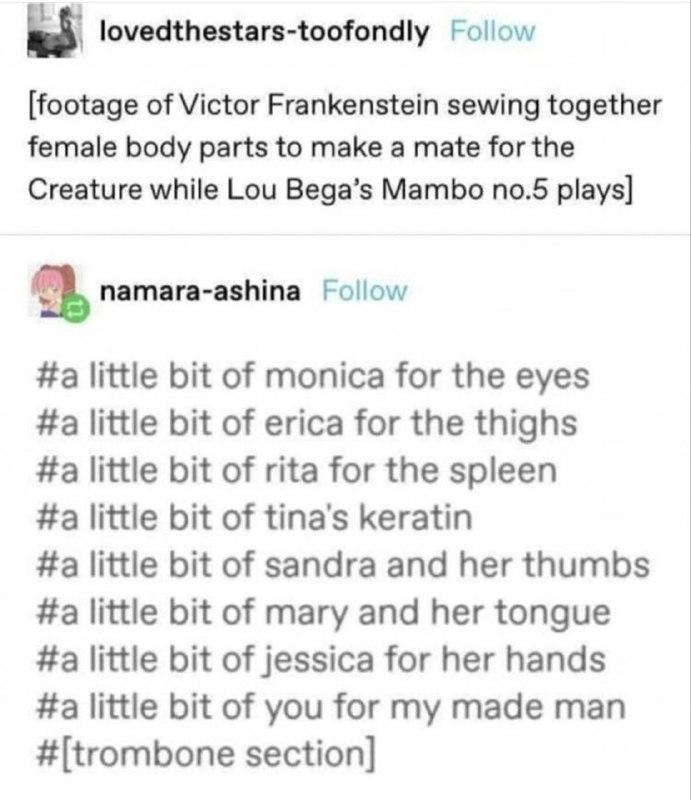
Task: Open lovedthestars-toofondly profile avatar
Action: (x=55, y=31)
